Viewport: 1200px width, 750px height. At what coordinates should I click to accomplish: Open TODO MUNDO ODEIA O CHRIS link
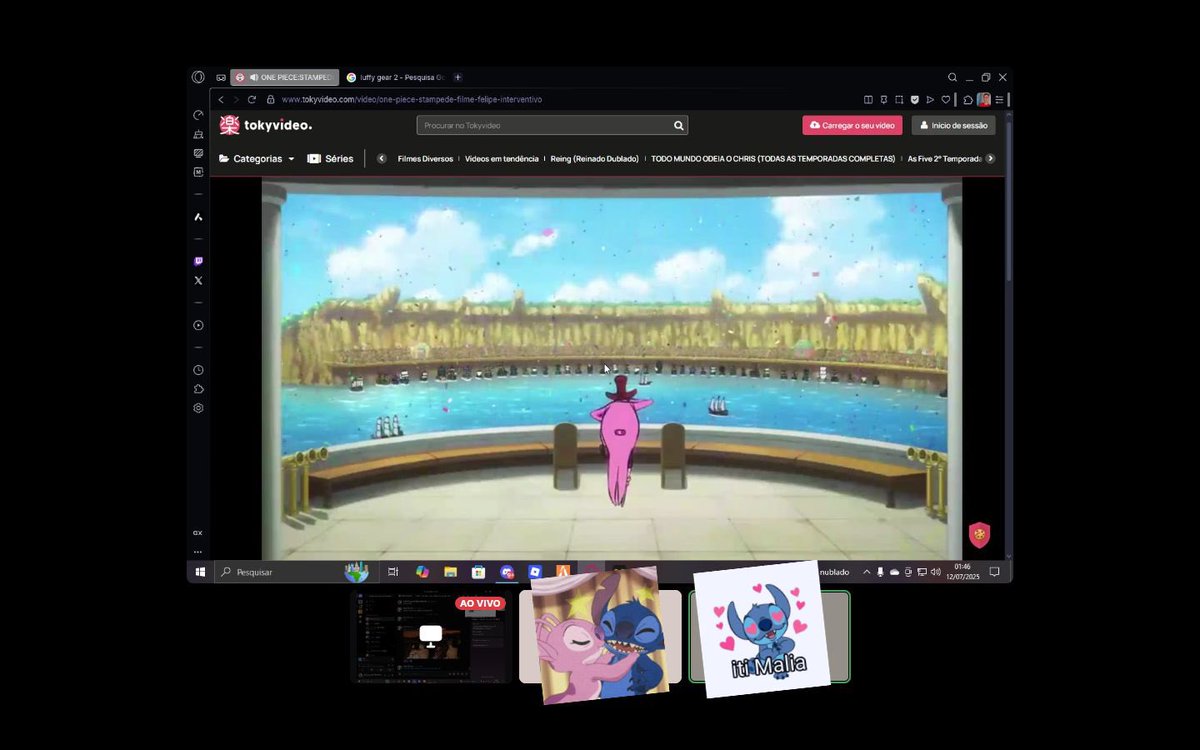tap(773, 158)
